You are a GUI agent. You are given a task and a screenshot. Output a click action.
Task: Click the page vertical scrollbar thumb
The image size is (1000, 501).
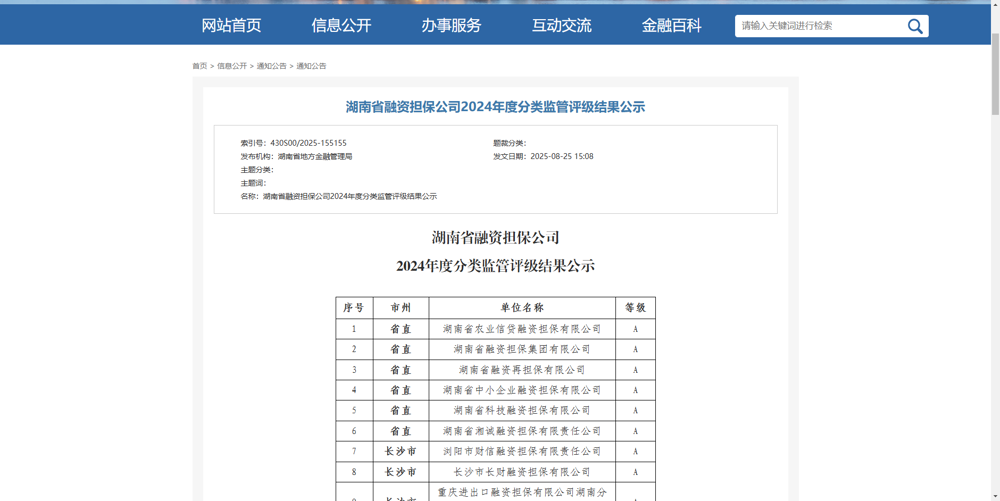click(995, 73)
